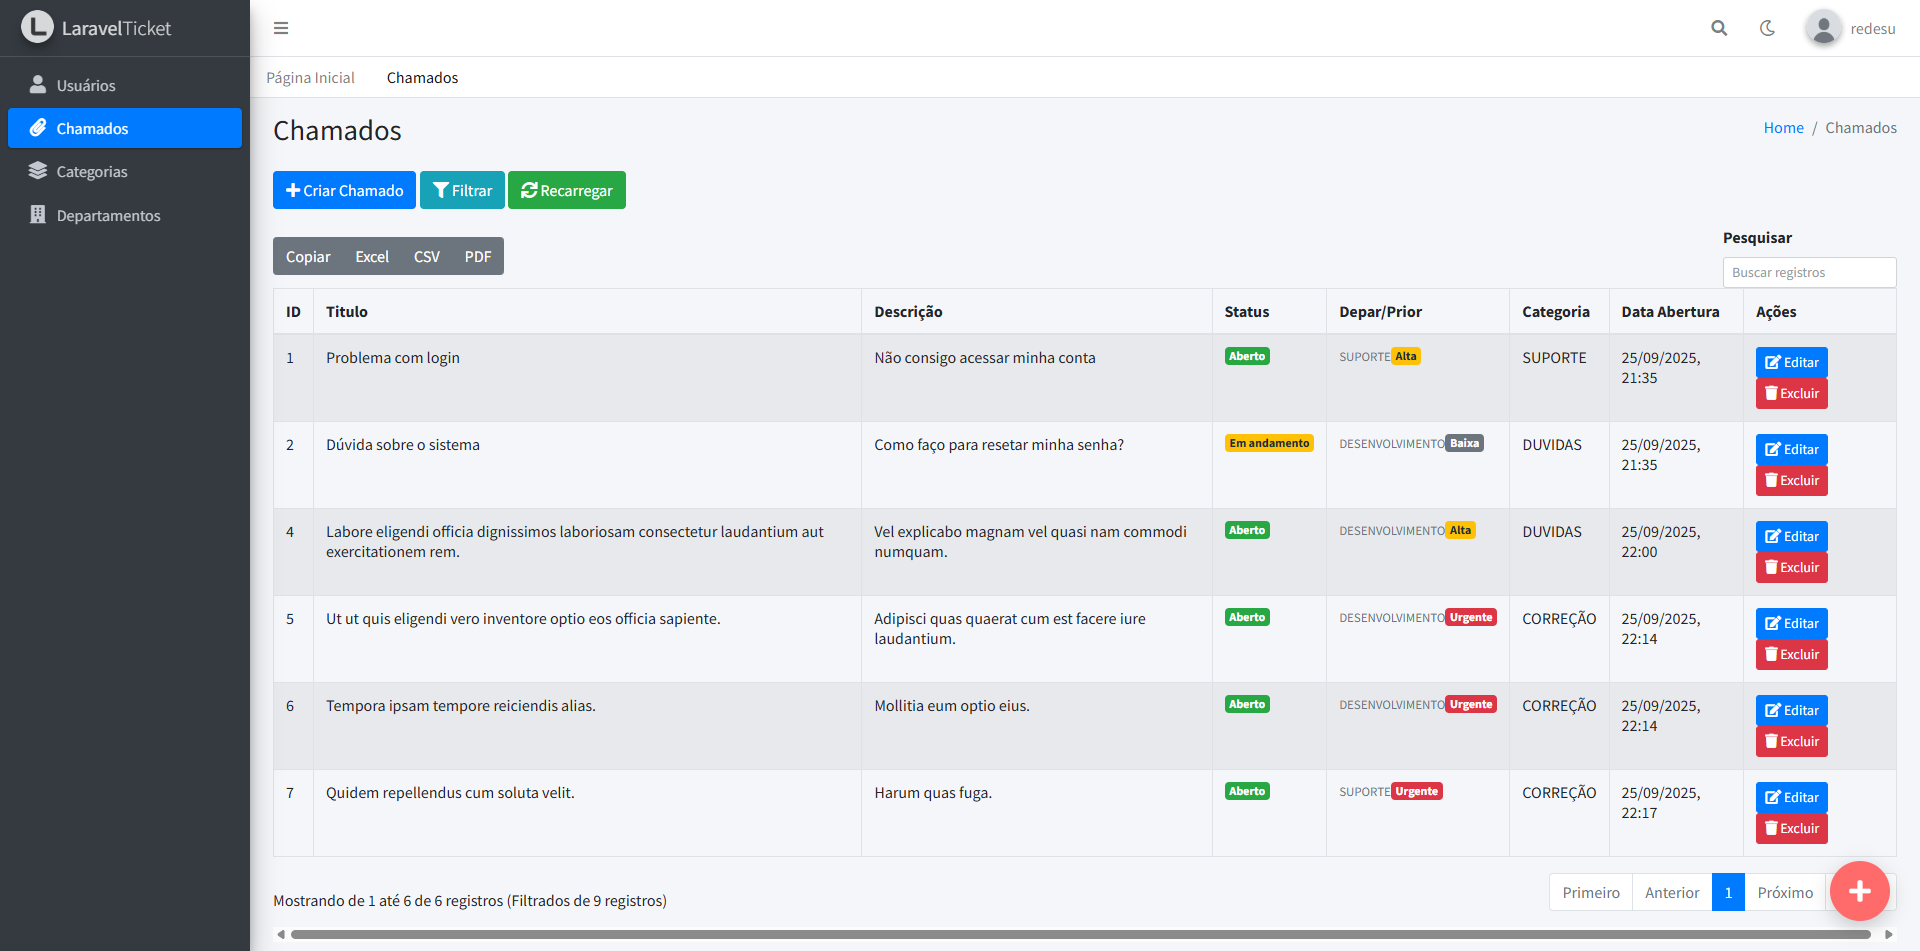Delete the Quidem repellendus ticket

[x=1791, y=828]
